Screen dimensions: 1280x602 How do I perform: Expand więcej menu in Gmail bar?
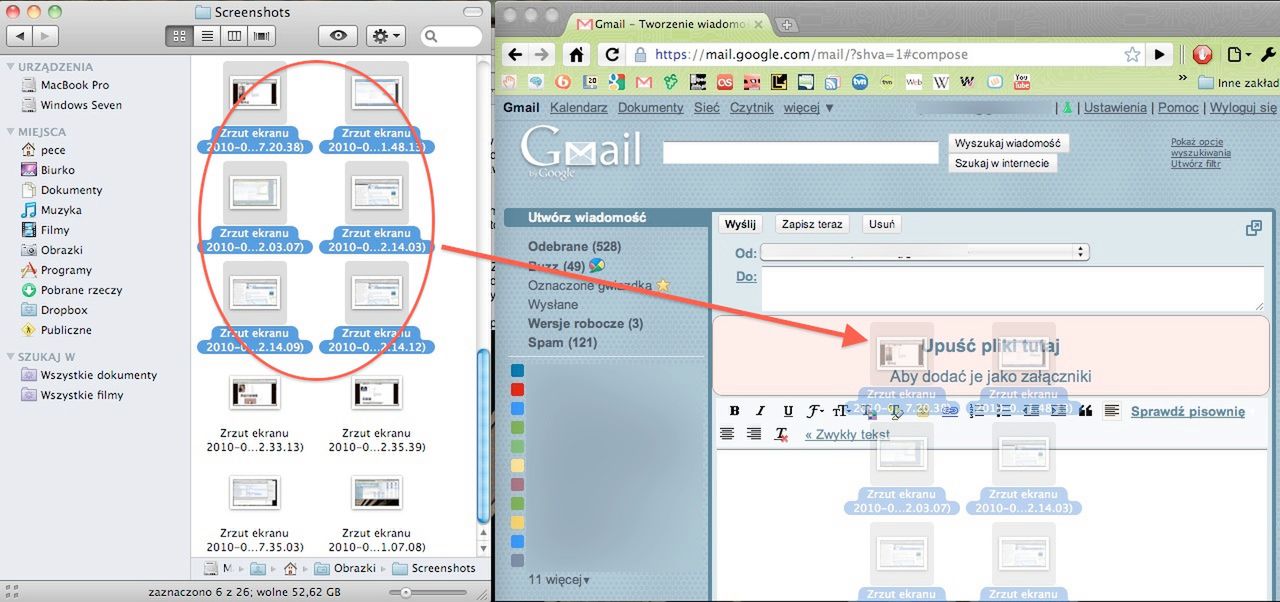808,107
